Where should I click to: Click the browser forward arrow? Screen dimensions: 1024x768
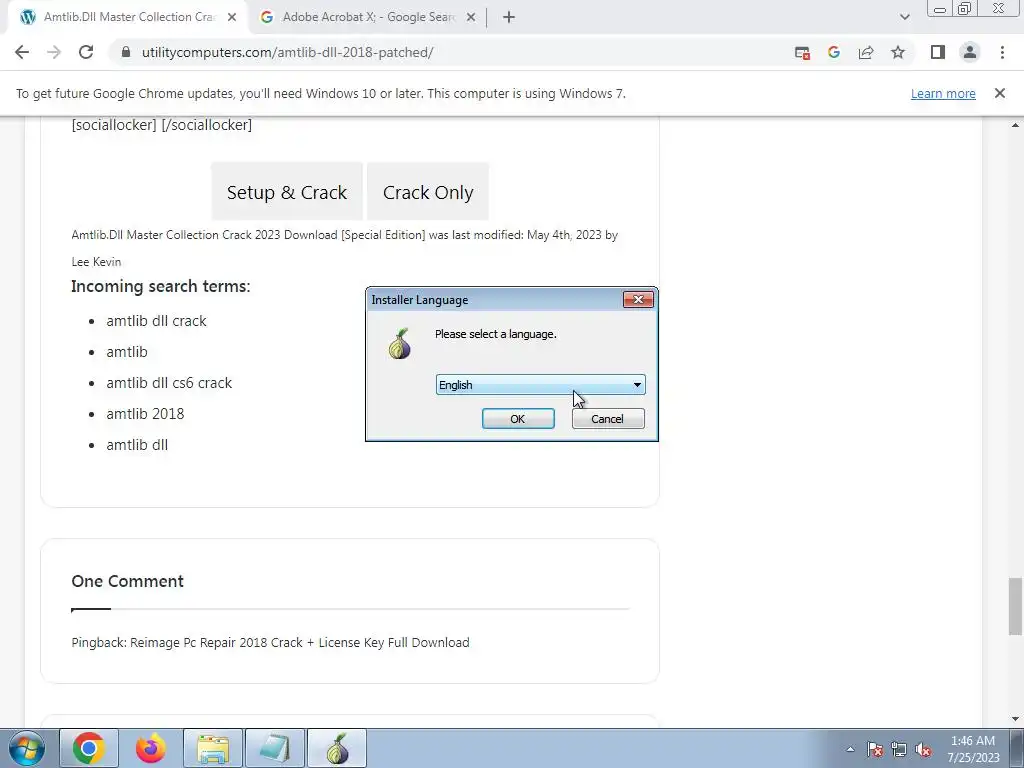[x=54, y=52]
